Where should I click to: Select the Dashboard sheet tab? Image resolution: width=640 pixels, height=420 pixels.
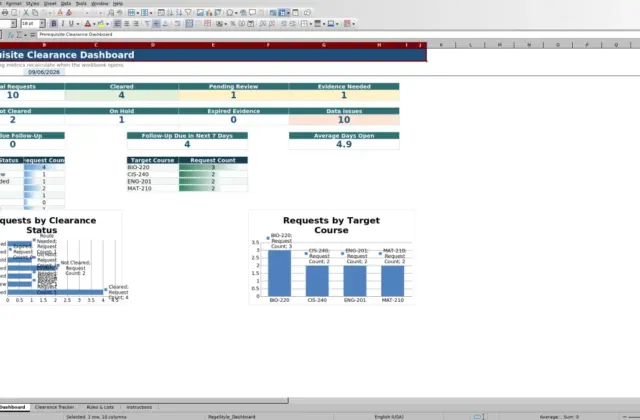click(13, 407)
